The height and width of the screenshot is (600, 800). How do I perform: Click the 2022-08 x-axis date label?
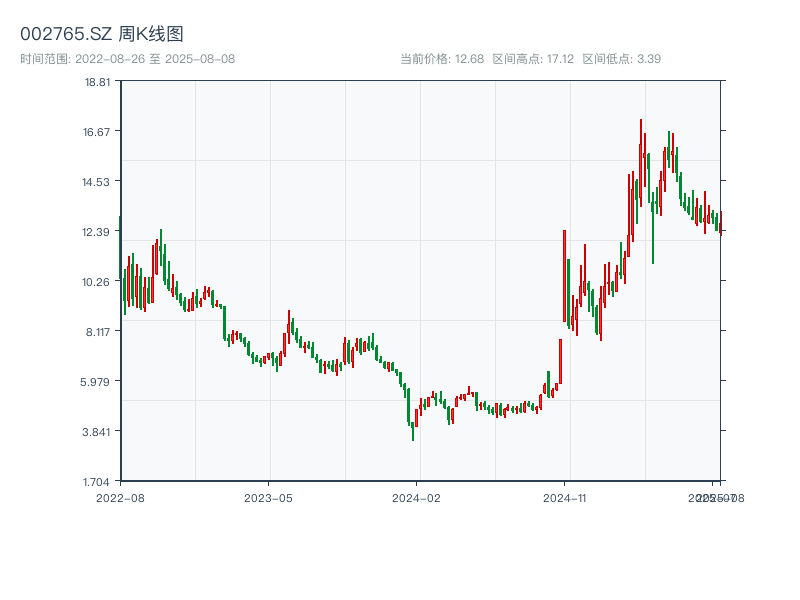[x=120, y=497]
